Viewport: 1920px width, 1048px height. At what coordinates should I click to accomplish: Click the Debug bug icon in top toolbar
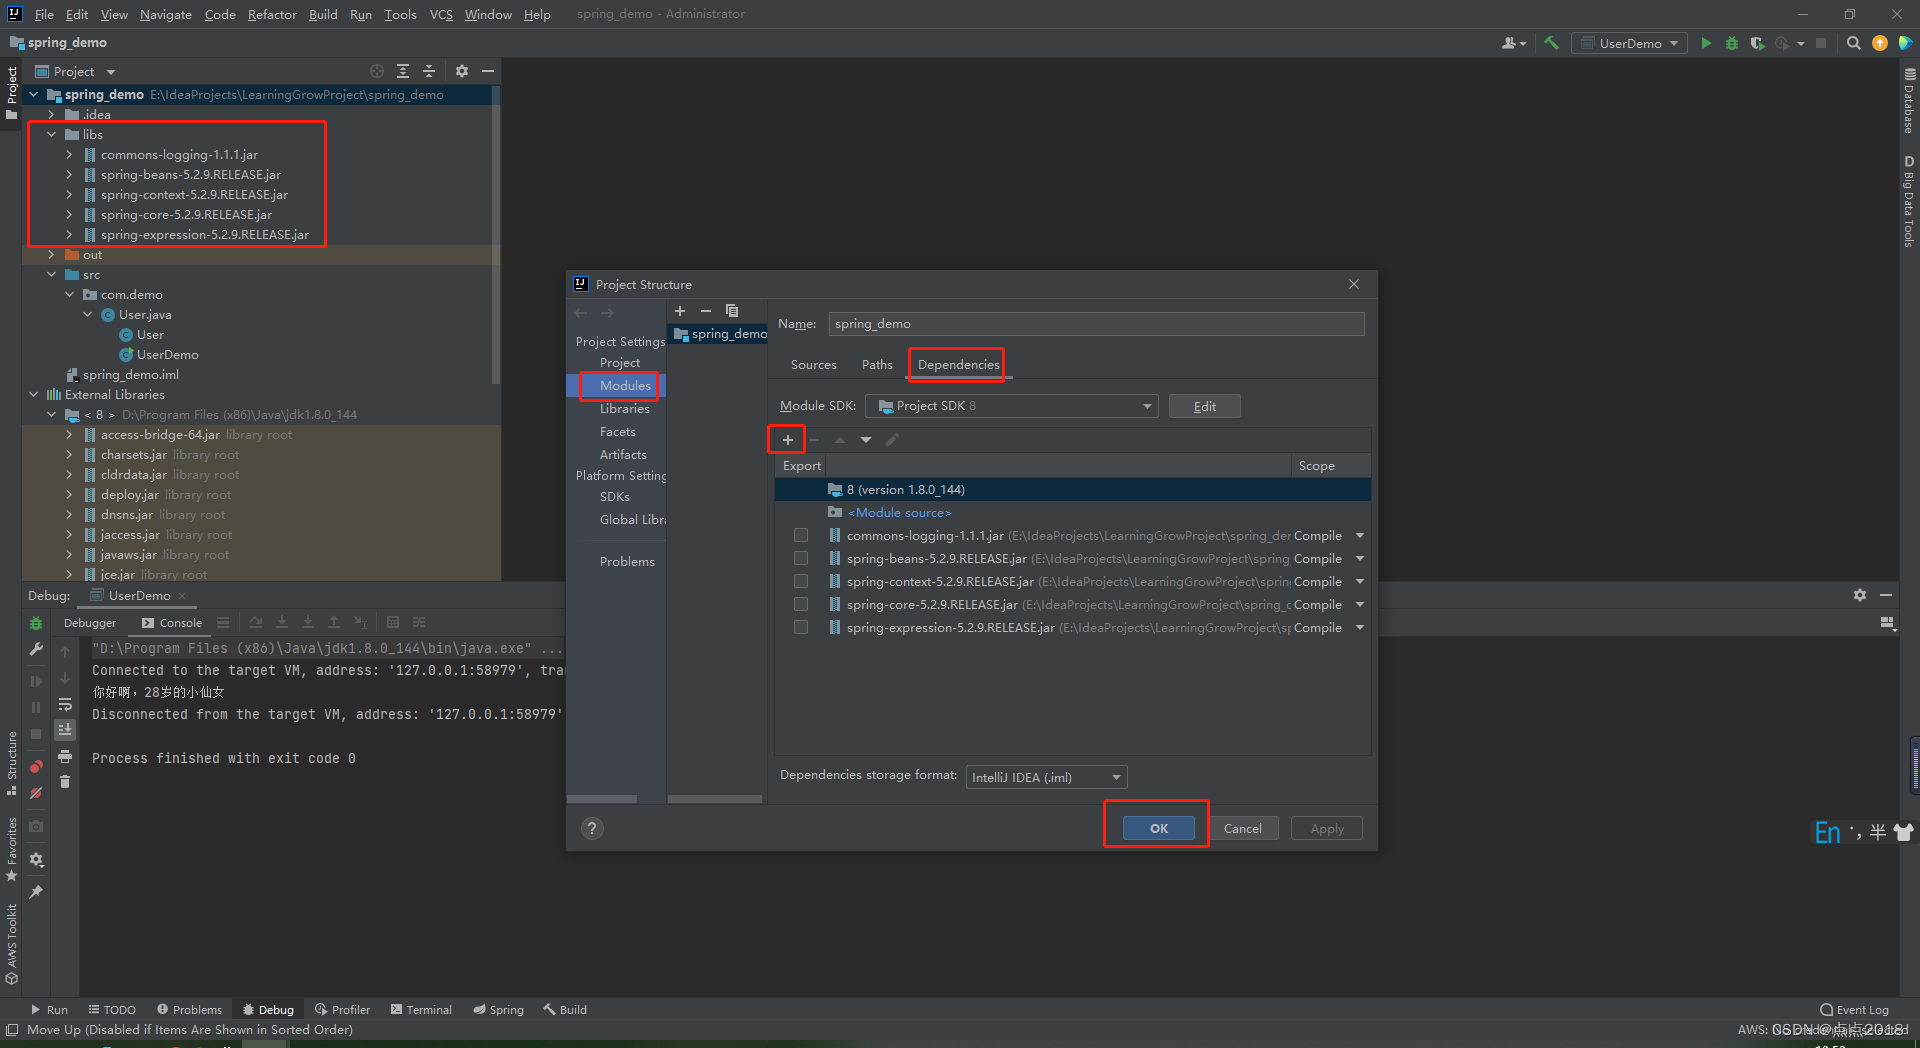(x=1731, y=43)
